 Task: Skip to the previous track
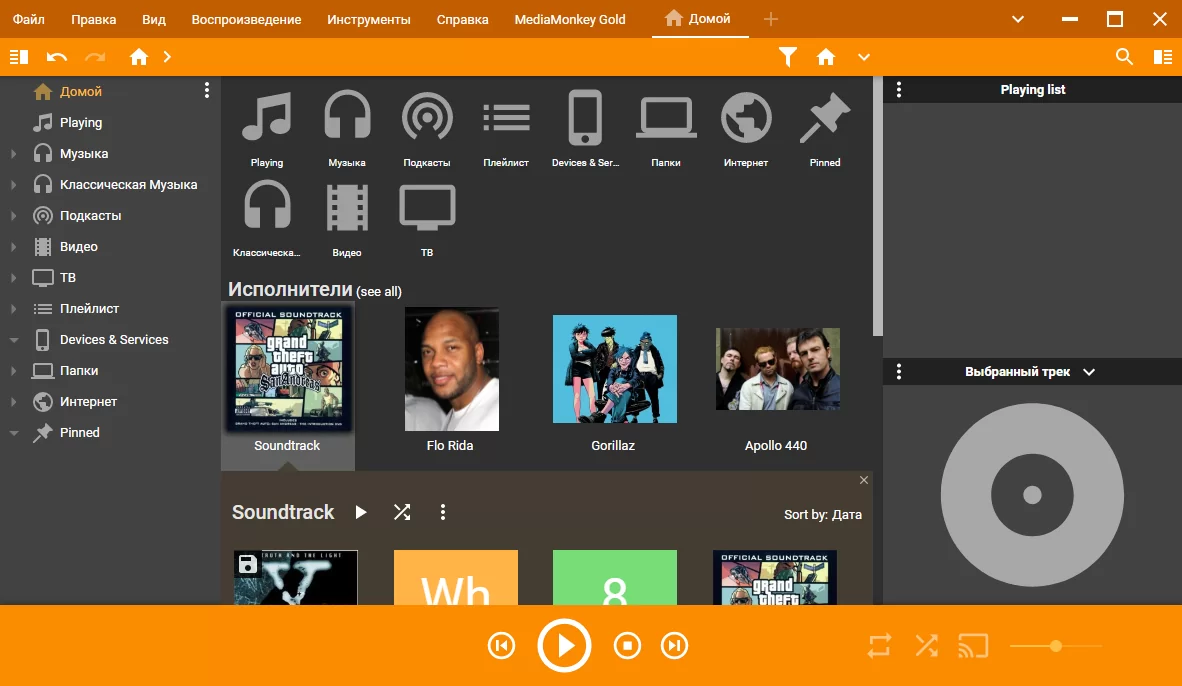pos(501,645)
